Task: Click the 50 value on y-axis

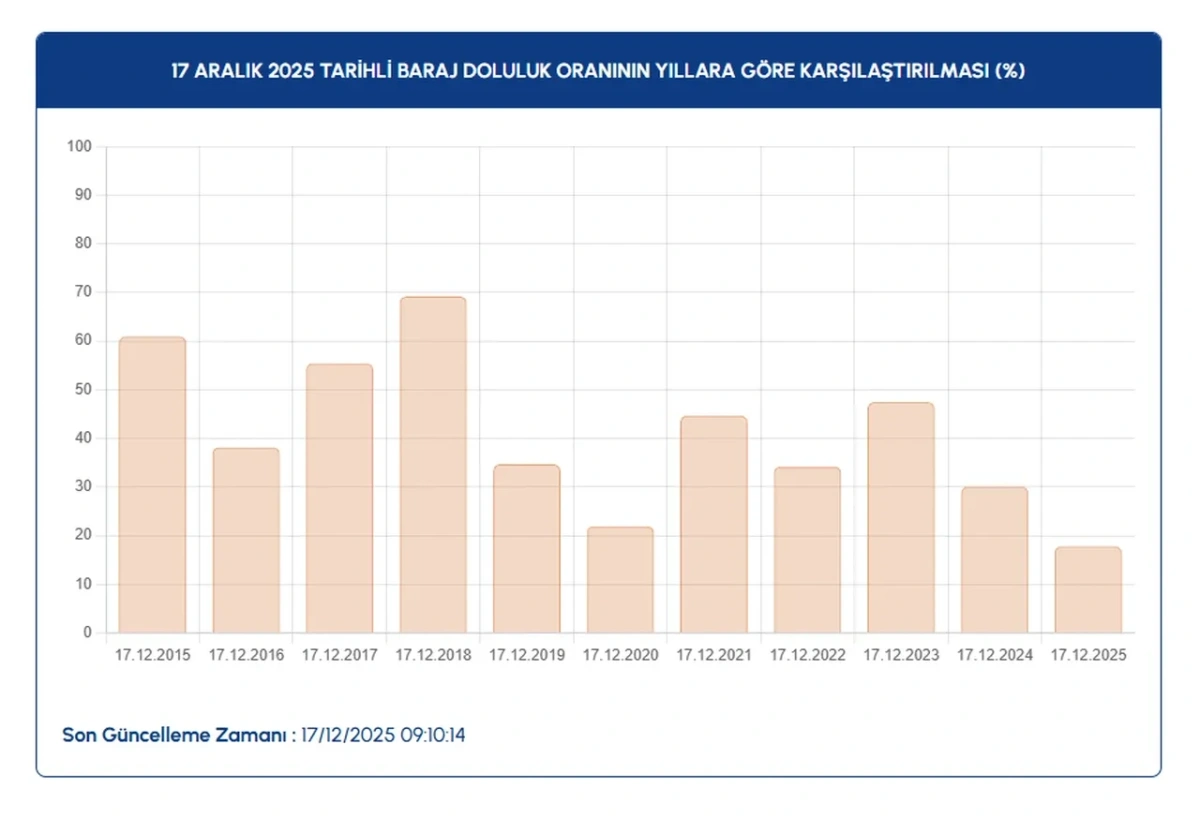Action: pyautogui.click(x=83, y=389)
